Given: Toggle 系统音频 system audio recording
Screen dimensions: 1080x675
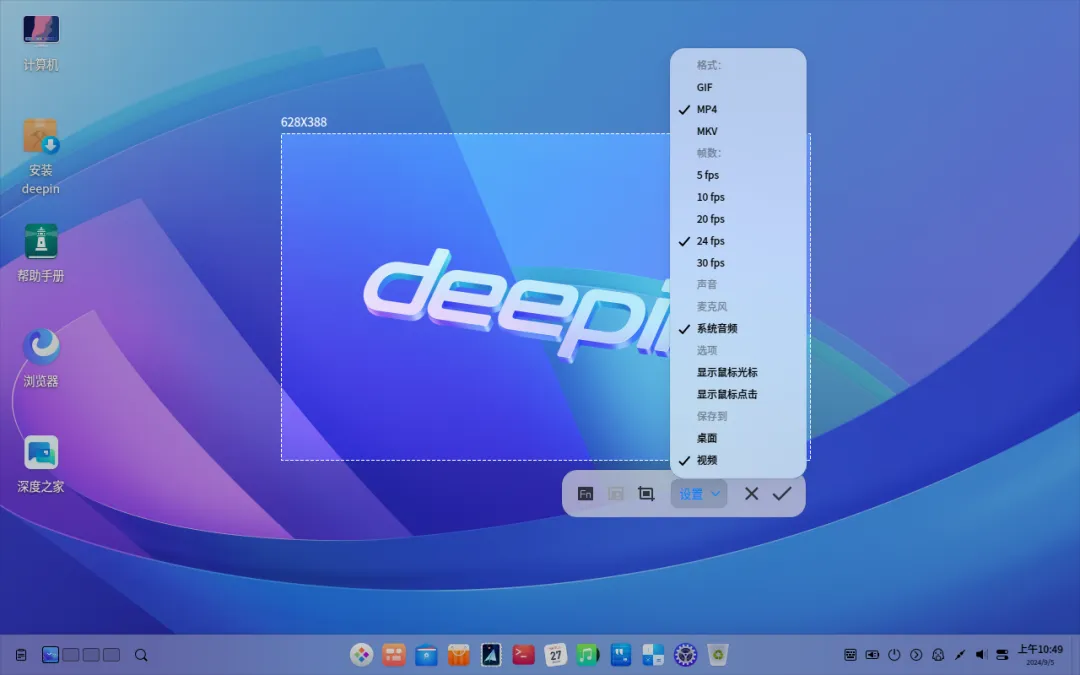Looking at the screenshot, I should (738, 329).
